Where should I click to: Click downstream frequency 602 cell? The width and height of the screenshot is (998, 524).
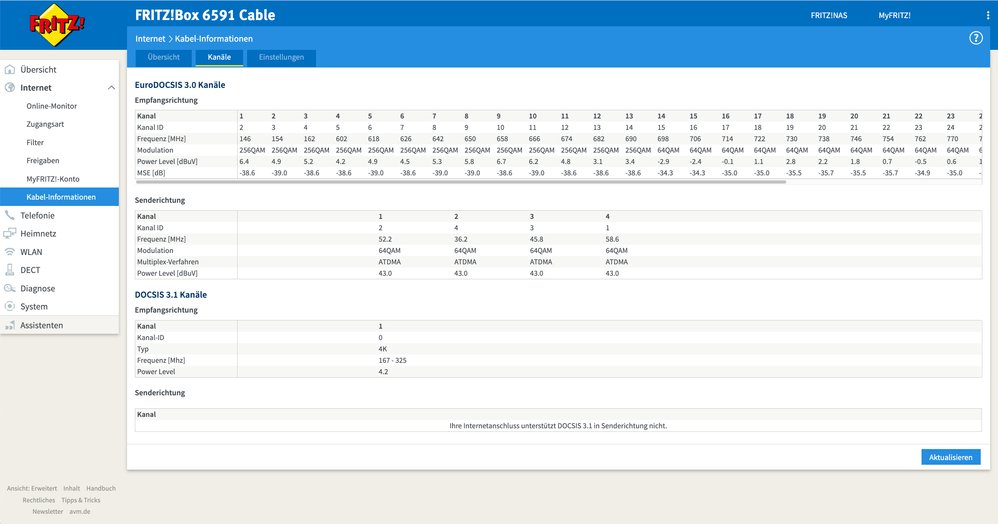coord(342,139)
